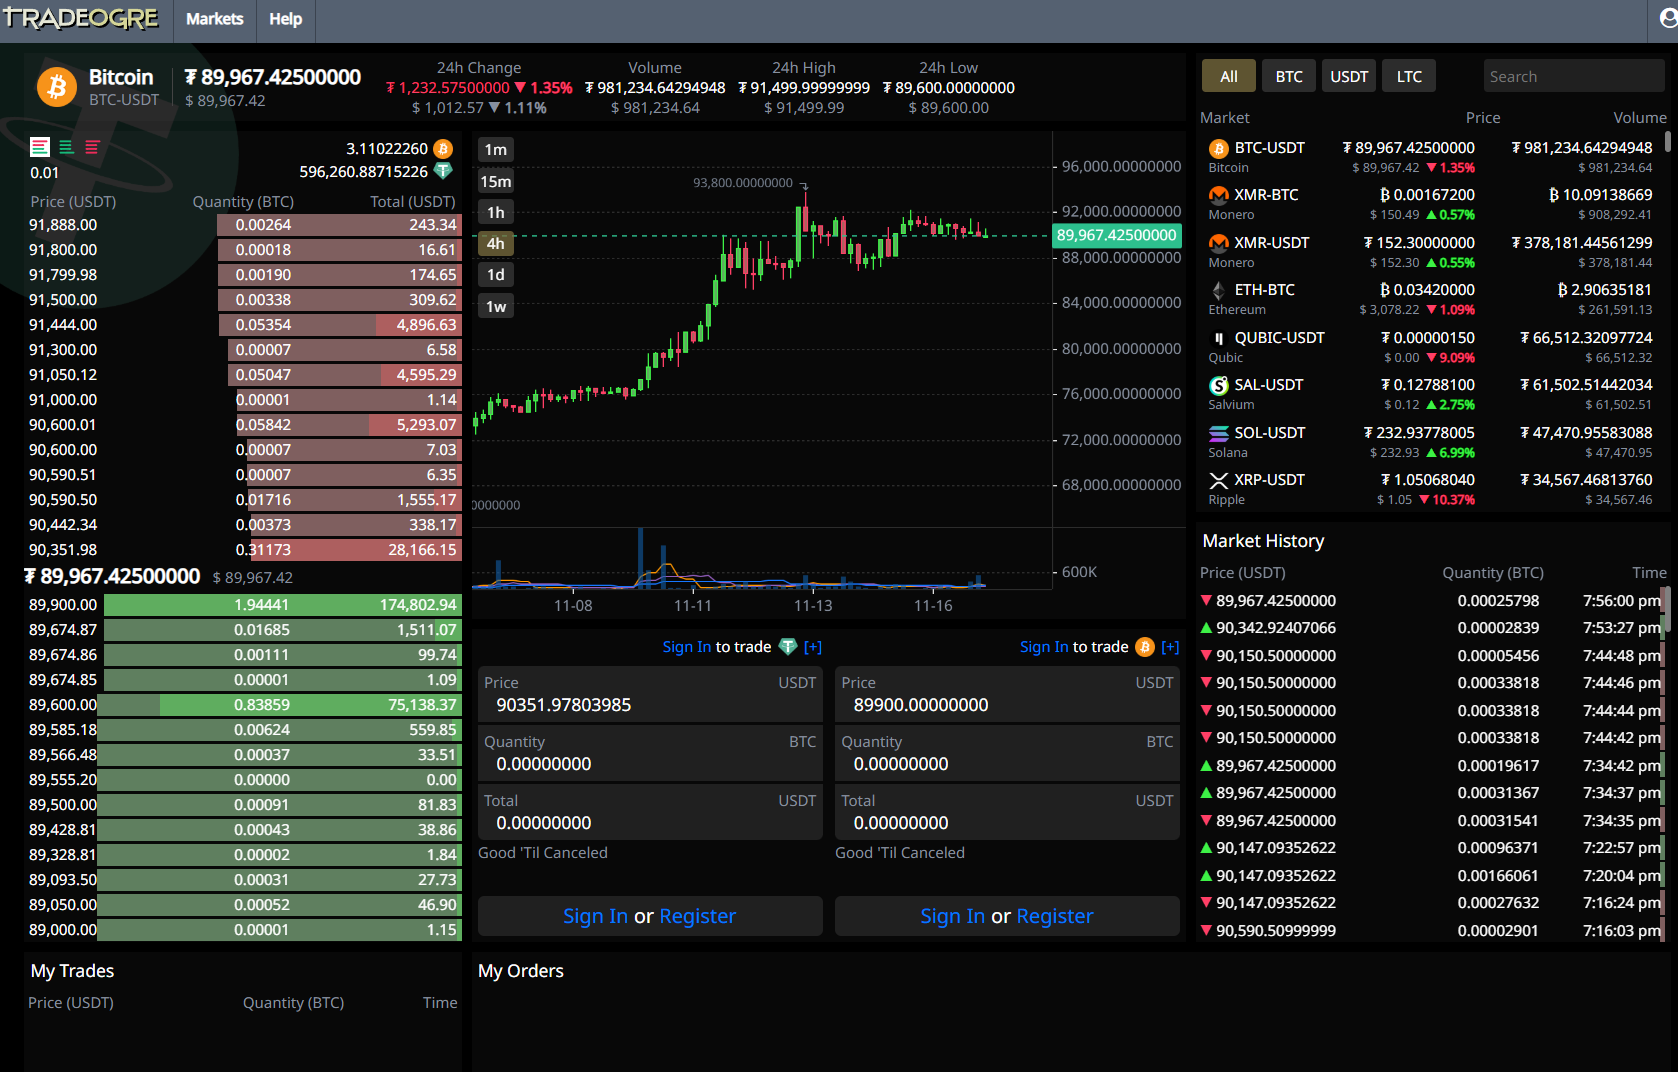This screenshot has height=1072, width=1678.
Task: Click Register link in sell panel button
Action: pyautogui.click(x=1054, y=916)
